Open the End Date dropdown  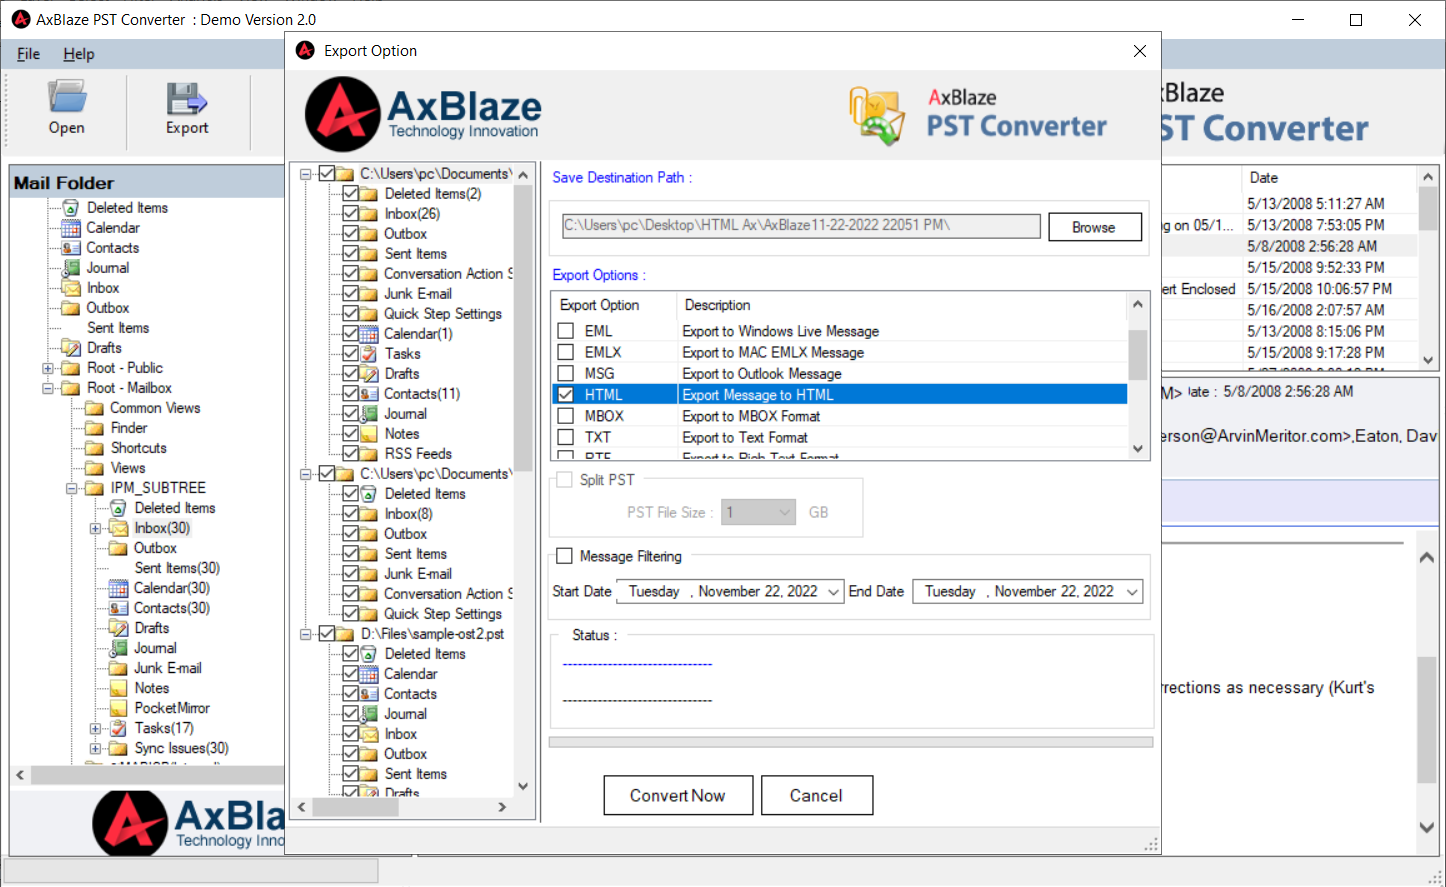coord(1132,592)
